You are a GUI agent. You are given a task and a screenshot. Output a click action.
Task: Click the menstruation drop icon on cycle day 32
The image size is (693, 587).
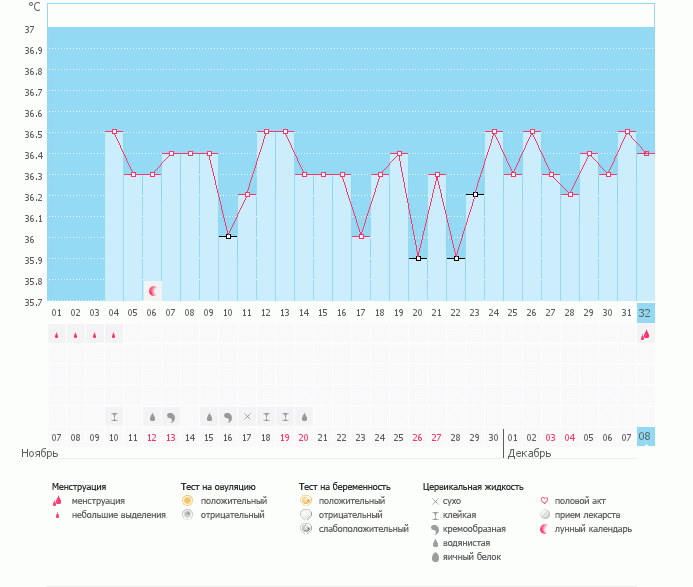coord(646,336)
